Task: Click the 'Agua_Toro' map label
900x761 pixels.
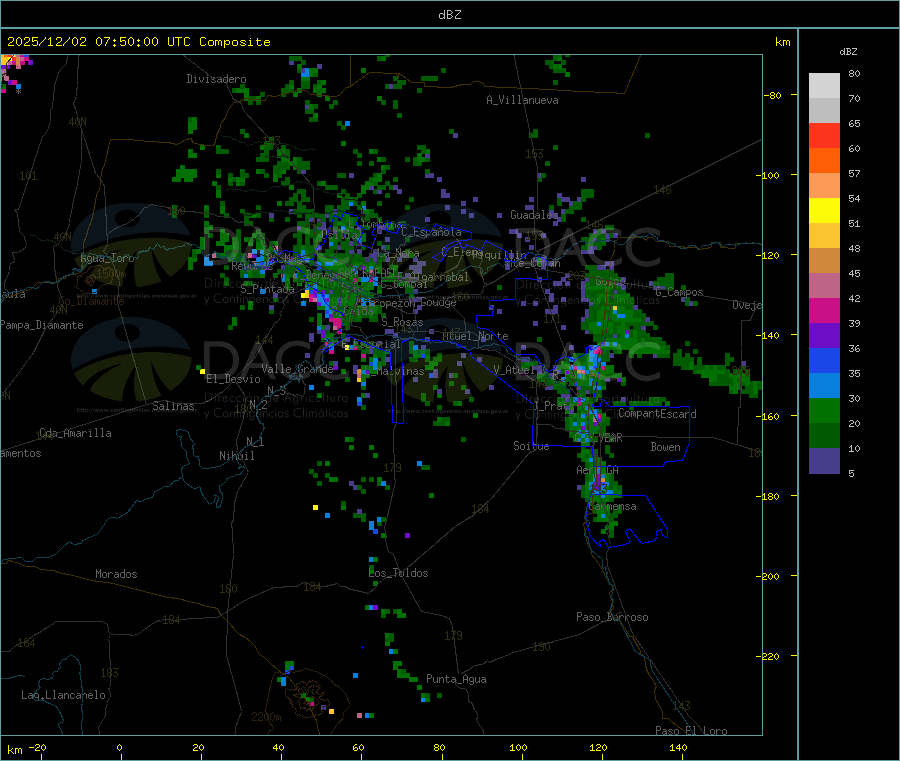Action: pyautogui.click(x=107, y=258)
